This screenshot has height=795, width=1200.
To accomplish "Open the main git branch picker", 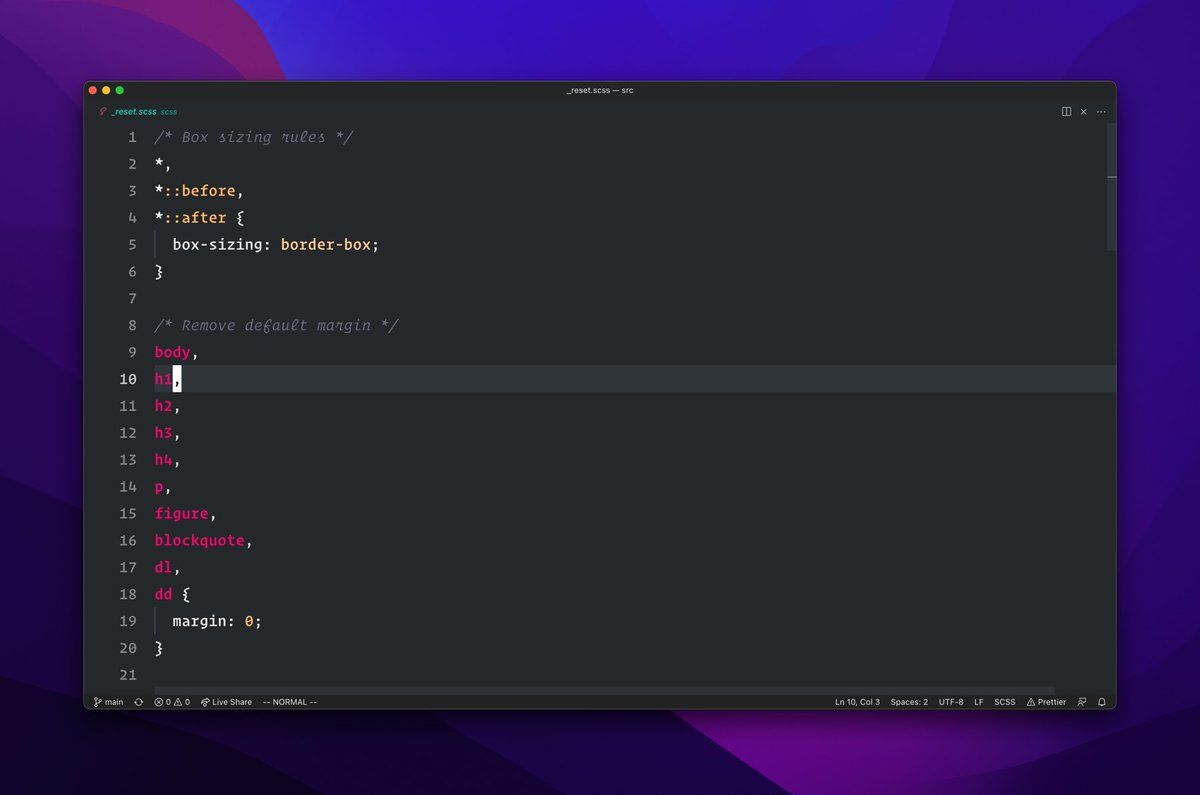I will pos(109,702).
